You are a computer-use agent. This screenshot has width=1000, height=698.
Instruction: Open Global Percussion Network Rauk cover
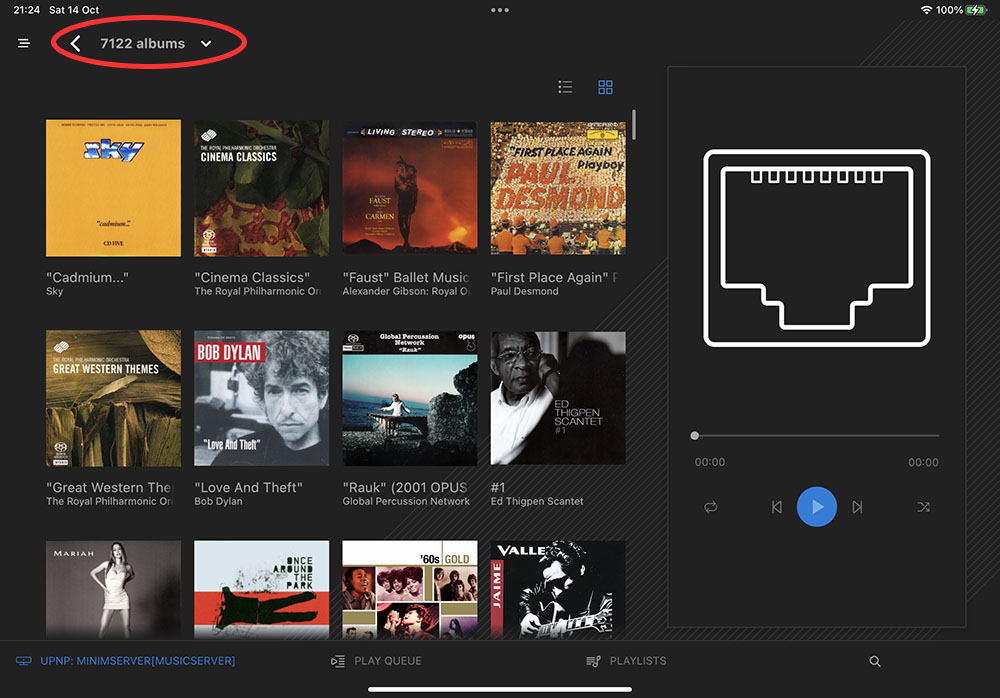[x=409, y=398]
